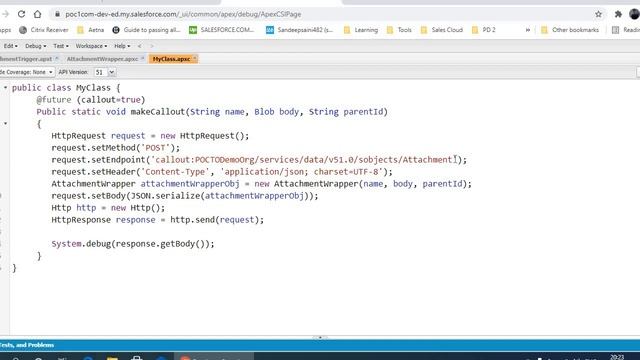Switch to the MyClass.apxc tab
Screen dimensions: 640x360
coord(171,59)
